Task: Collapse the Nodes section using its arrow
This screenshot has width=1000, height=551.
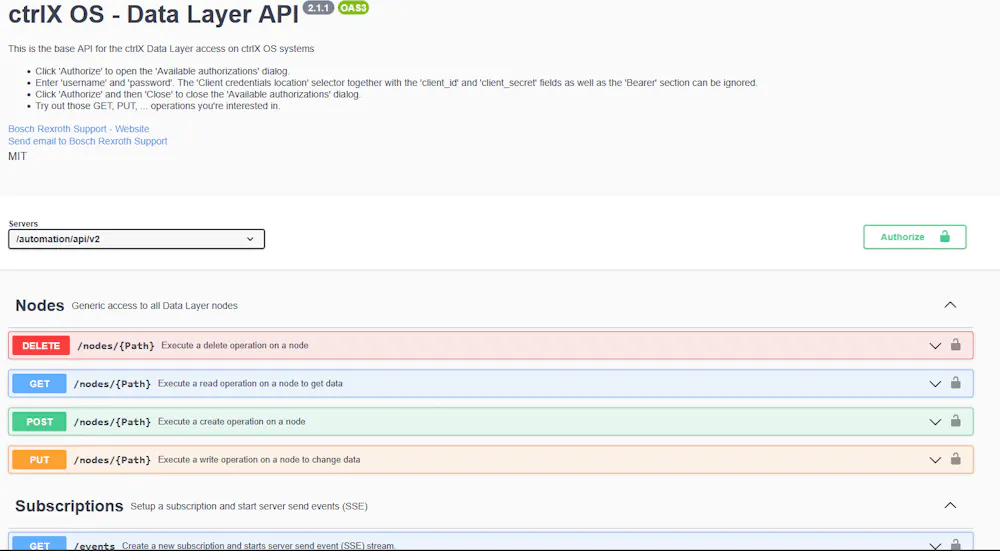Action: tap(950, 305)
